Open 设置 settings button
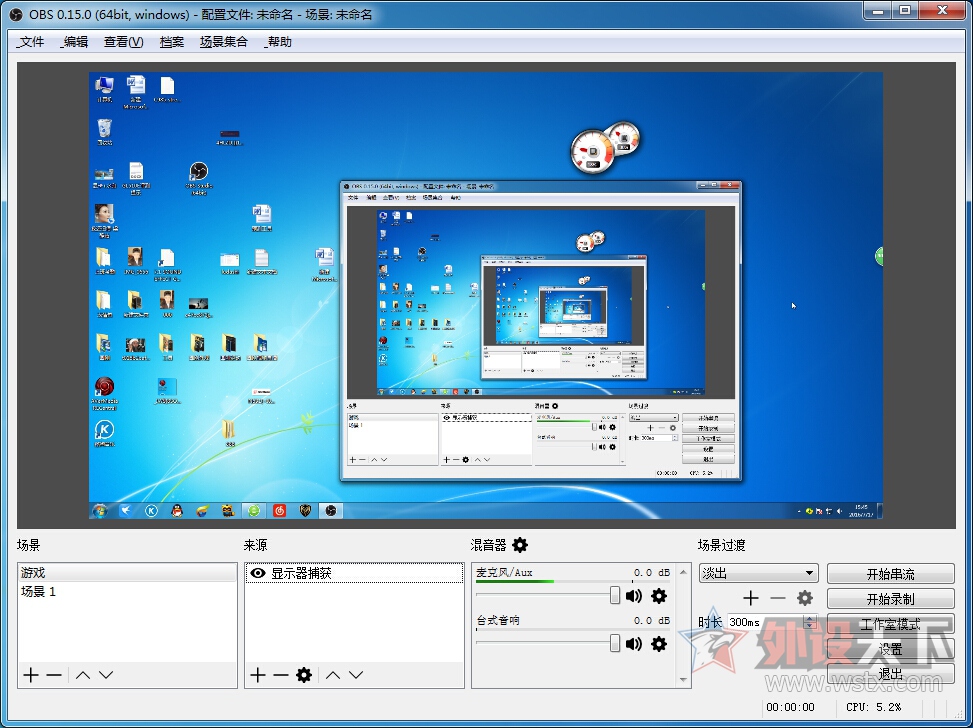Screen dimensions: 973x728 pyautogui.click(x=890, y=649)
